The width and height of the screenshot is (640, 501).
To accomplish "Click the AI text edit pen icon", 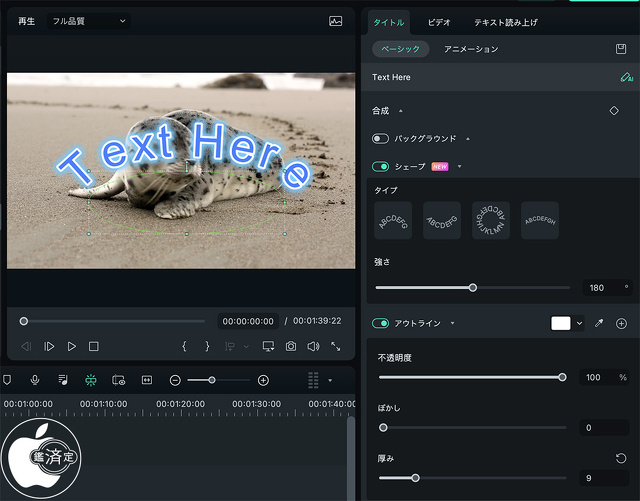I will coord(626,77).
